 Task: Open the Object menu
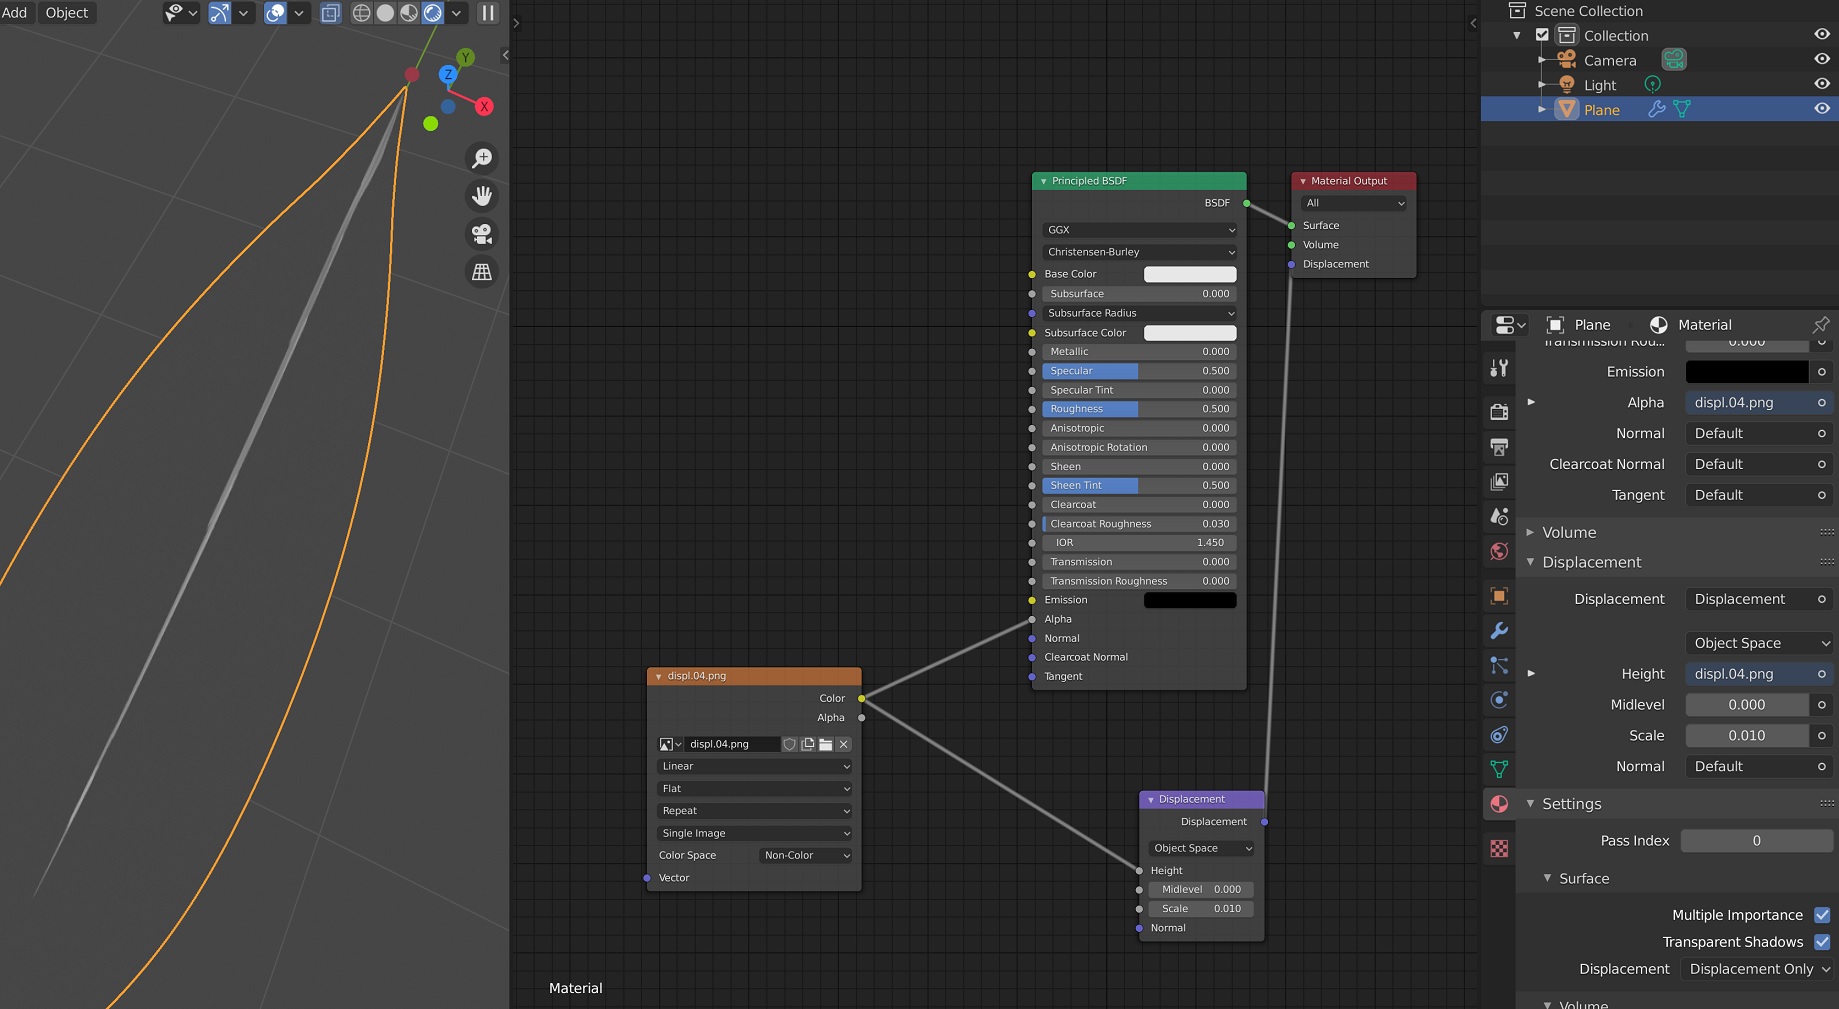pyautogui.click(x=66, y=13)
